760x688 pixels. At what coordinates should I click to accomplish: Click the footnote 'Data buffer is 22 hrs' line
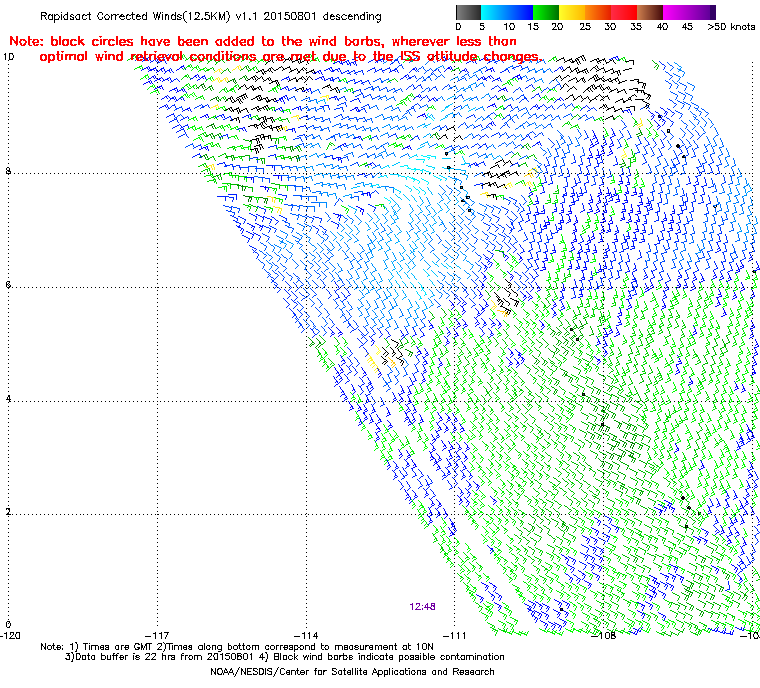(x=285, y=657)
